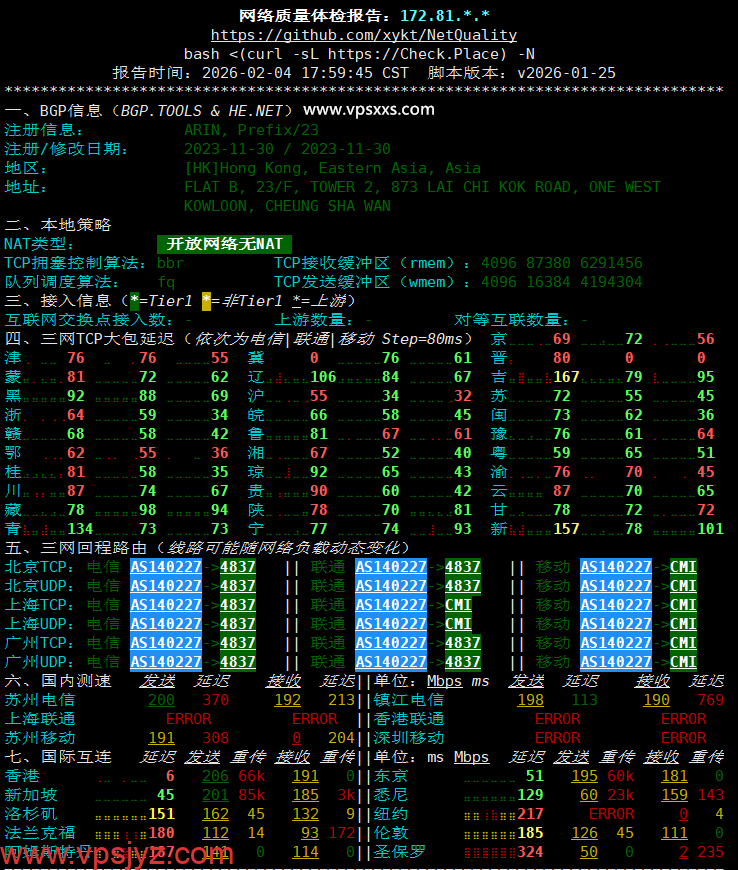Image resolution: width=738 pixels, height=870 pixels.
Task: Open the GitHub NetQuality repository link
Action: click(364, 35)
